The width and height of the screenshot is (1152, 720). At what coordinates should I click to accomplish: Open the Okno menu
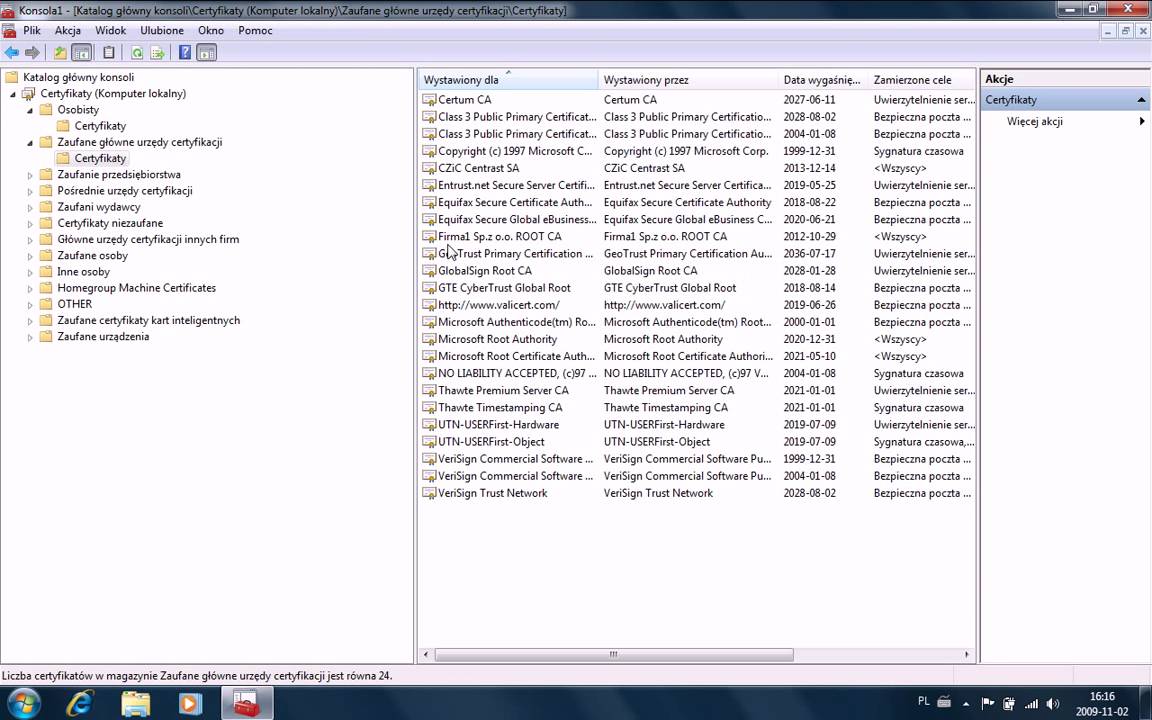[211, 30]
